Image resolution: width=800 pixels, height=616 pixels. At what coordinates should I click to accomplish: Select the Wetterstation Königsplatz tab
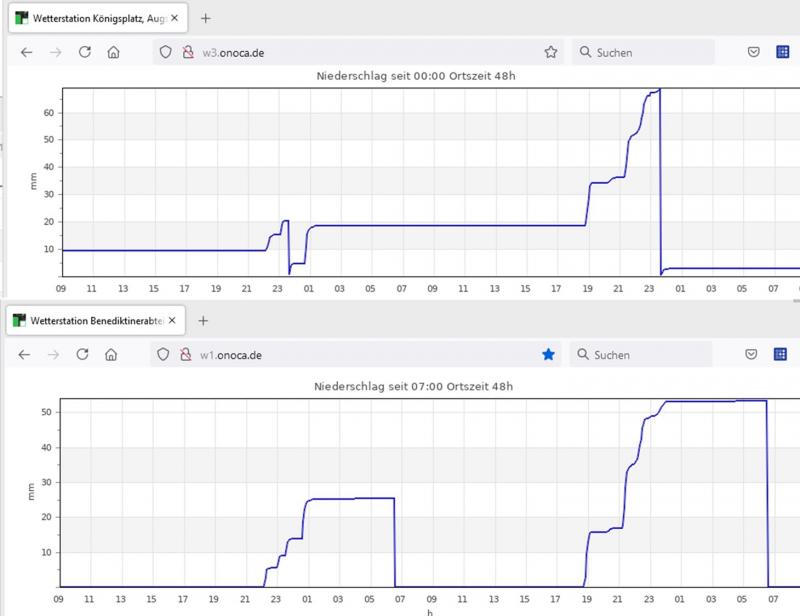click(x=95, y=18)
